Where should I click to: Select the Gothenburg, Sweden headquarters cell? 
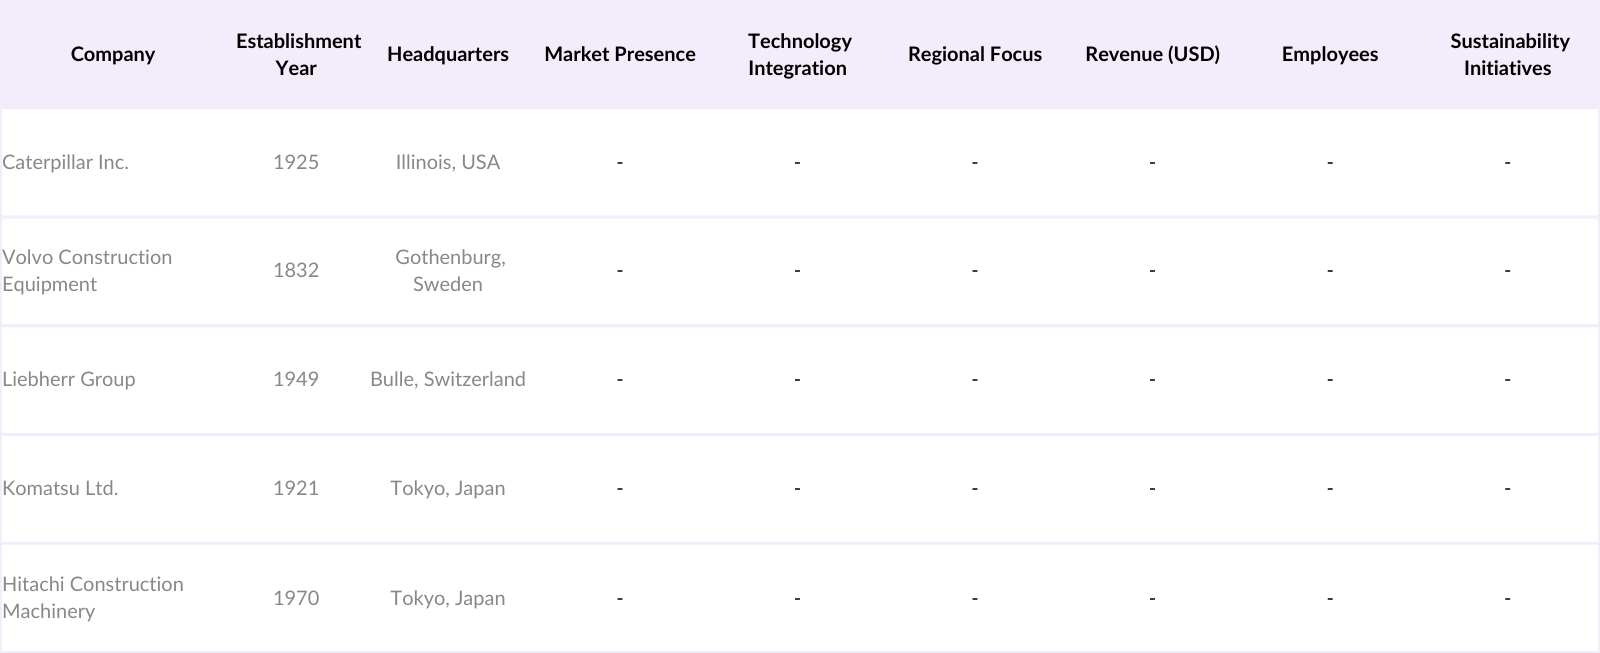(449, 270)
